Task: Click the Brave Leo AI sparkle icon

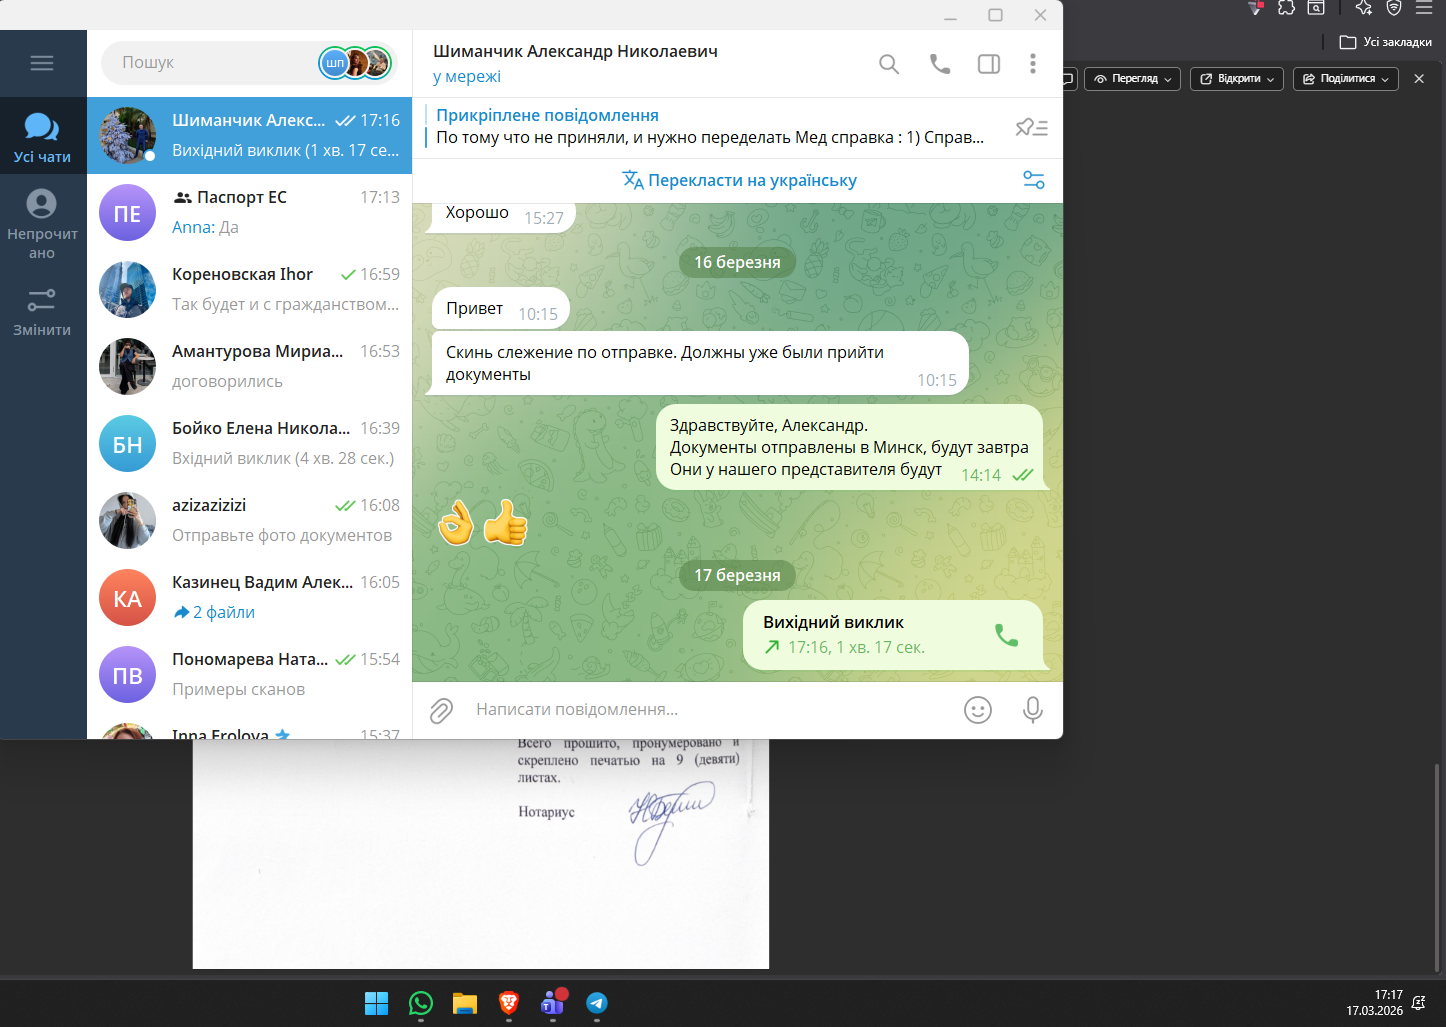Action: pos(1363,8)
